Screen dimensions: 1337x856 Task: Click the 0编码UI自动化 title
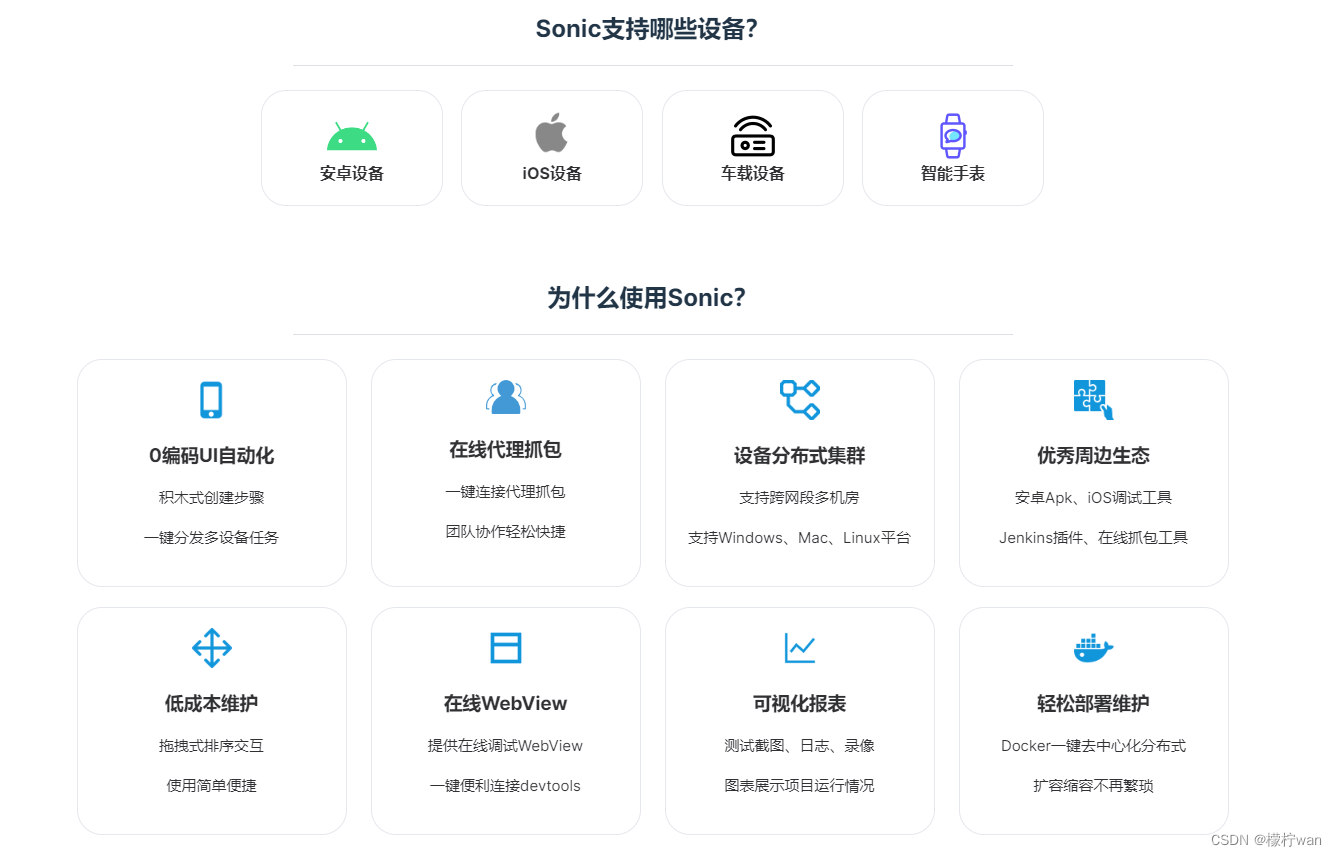point(212,456)
